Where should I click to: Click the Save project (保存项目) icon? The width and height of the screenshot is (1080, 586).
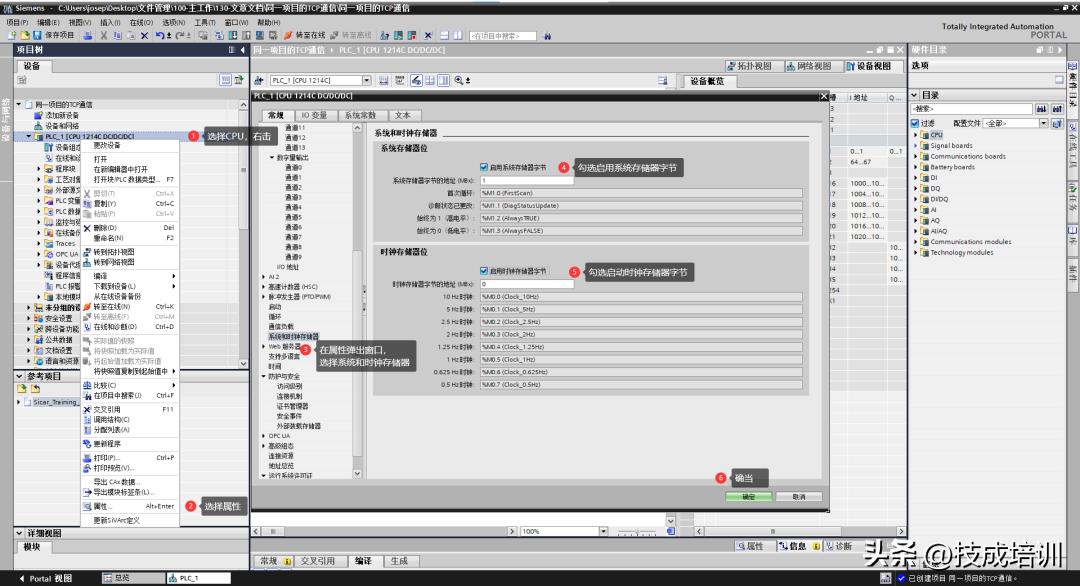37,35
